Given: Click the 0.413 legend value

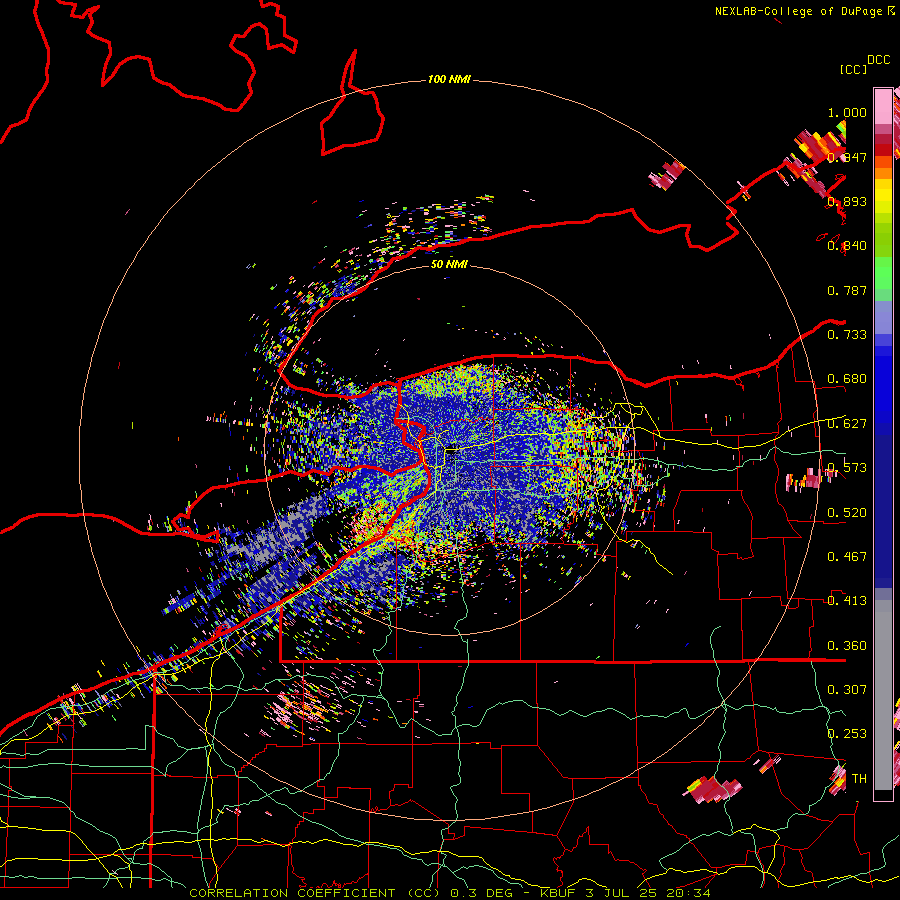Looking at the screenshot, I should coord(847,601).
